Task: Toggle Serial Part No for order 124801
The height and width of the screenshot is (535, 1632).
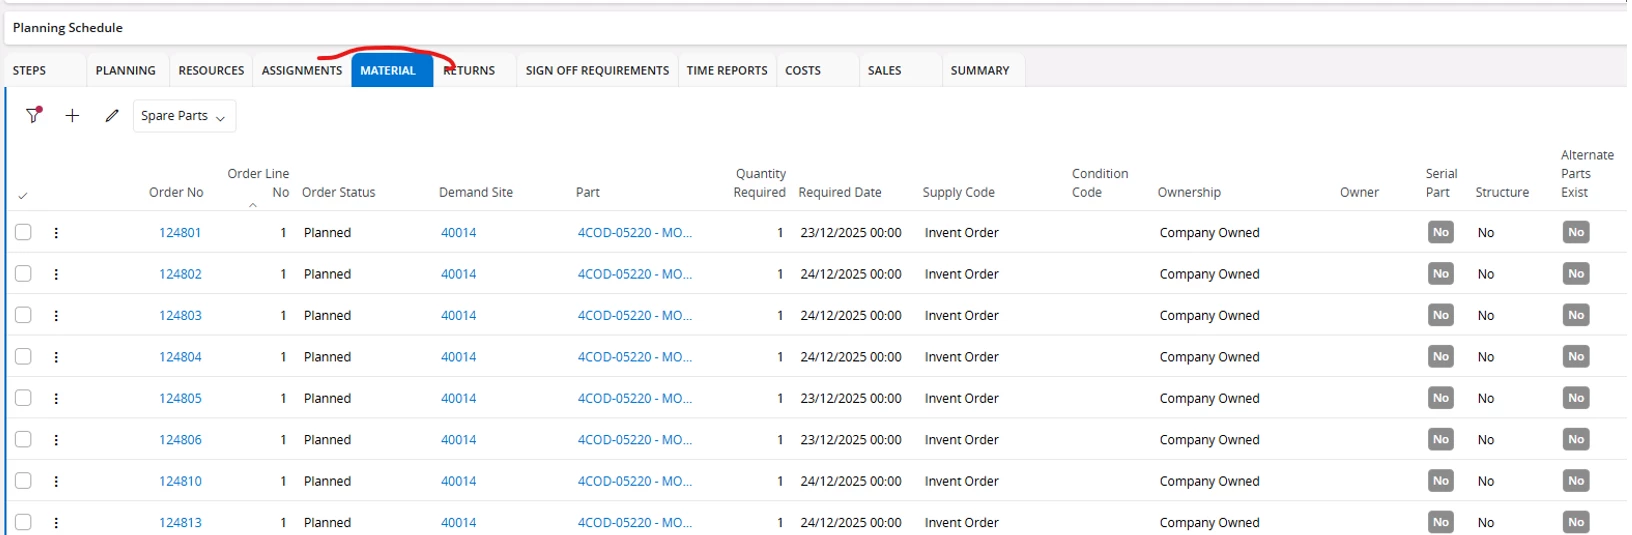Action: pos(1440,233)
